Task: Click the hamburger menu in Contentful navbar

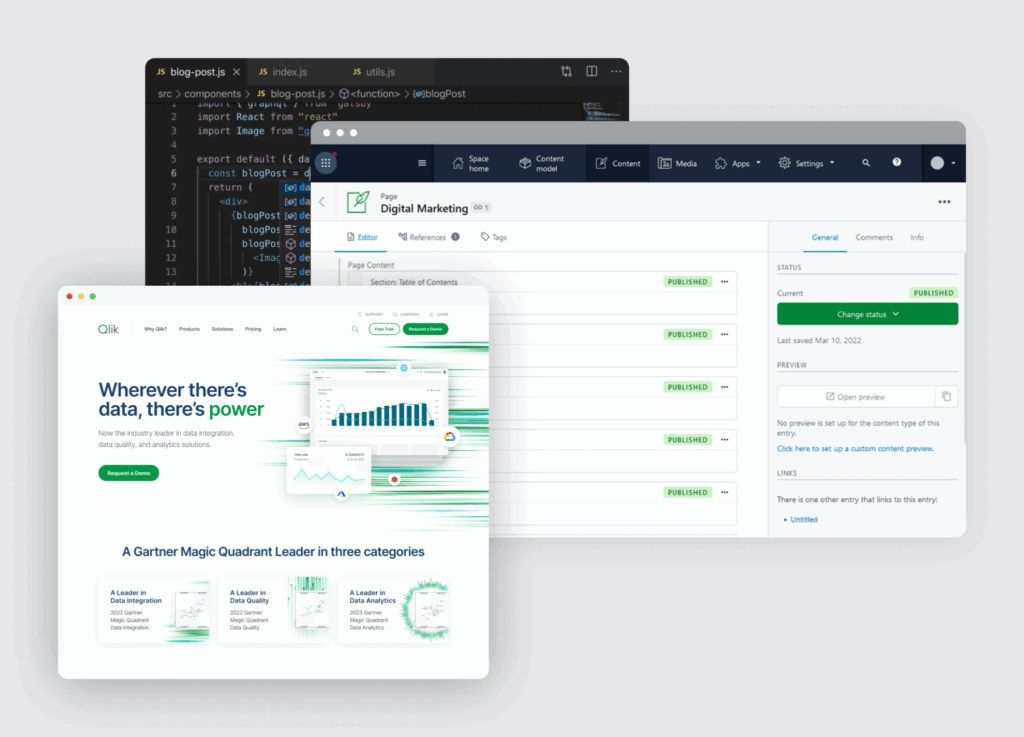Action: click(x=422, y=163)
